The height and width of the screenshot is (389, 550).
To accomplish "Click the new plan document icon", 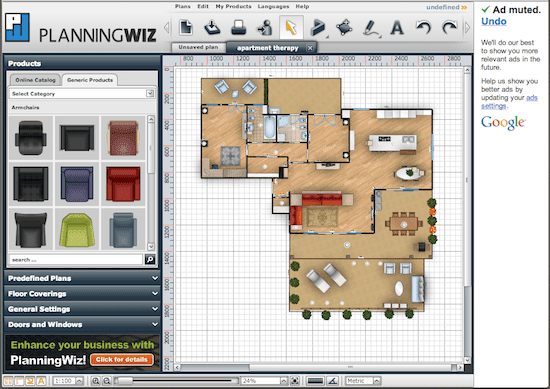I will click(x=186, y=27).
